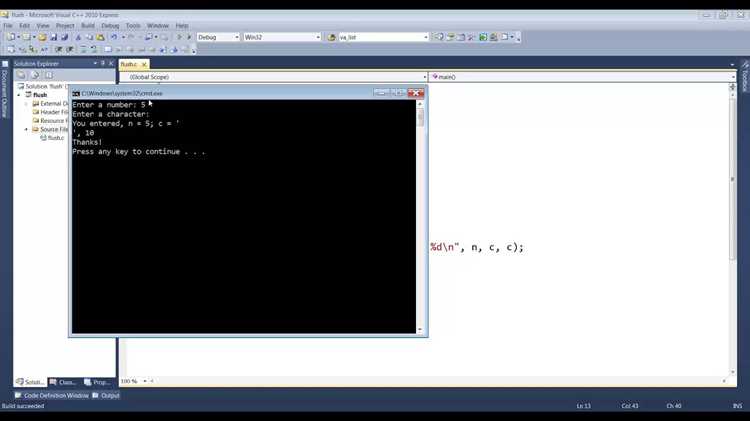Select the Header Files folder in the tree
750x421 pixels.
tap(50, 112)
